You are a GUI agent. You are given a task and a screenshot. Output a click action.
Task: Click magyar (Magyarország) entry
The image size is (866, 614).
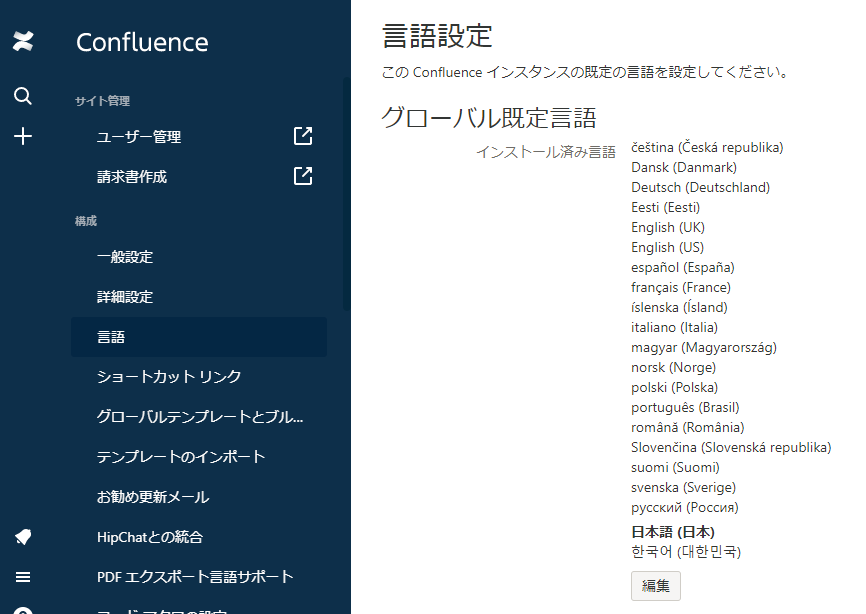pos(704,348)
